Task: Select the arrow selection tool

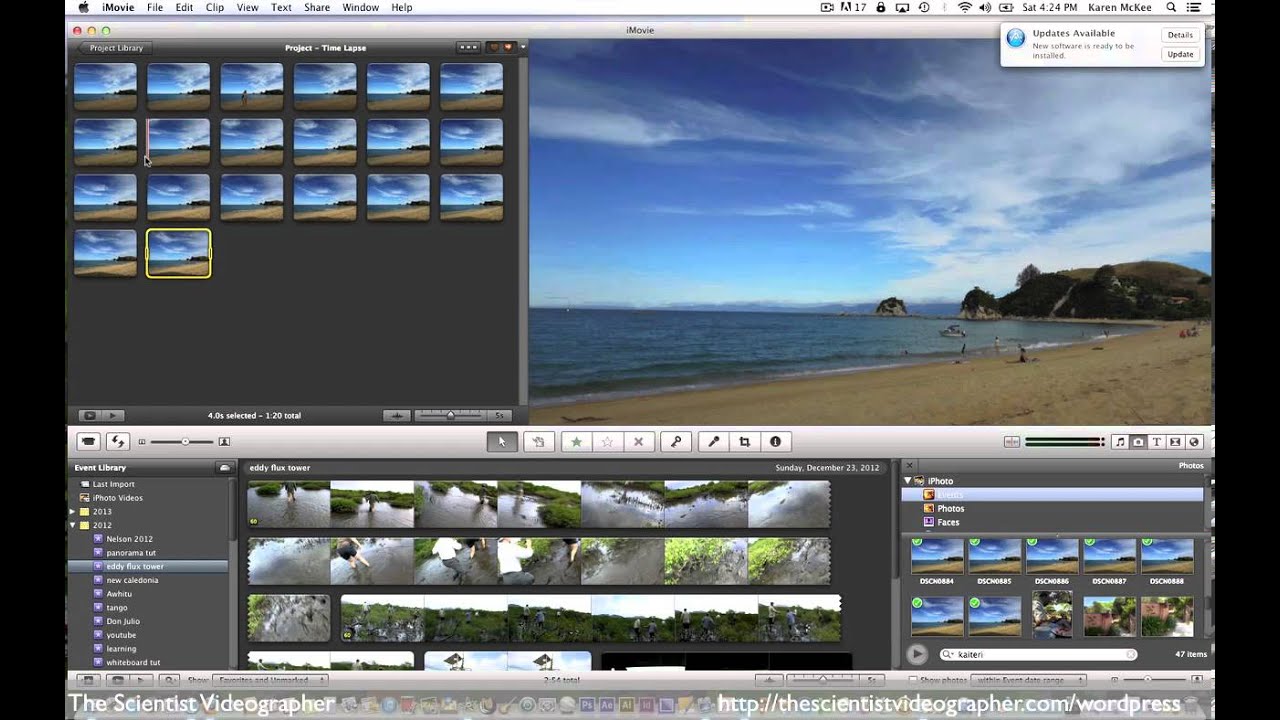Action: [x=502, y=441]
